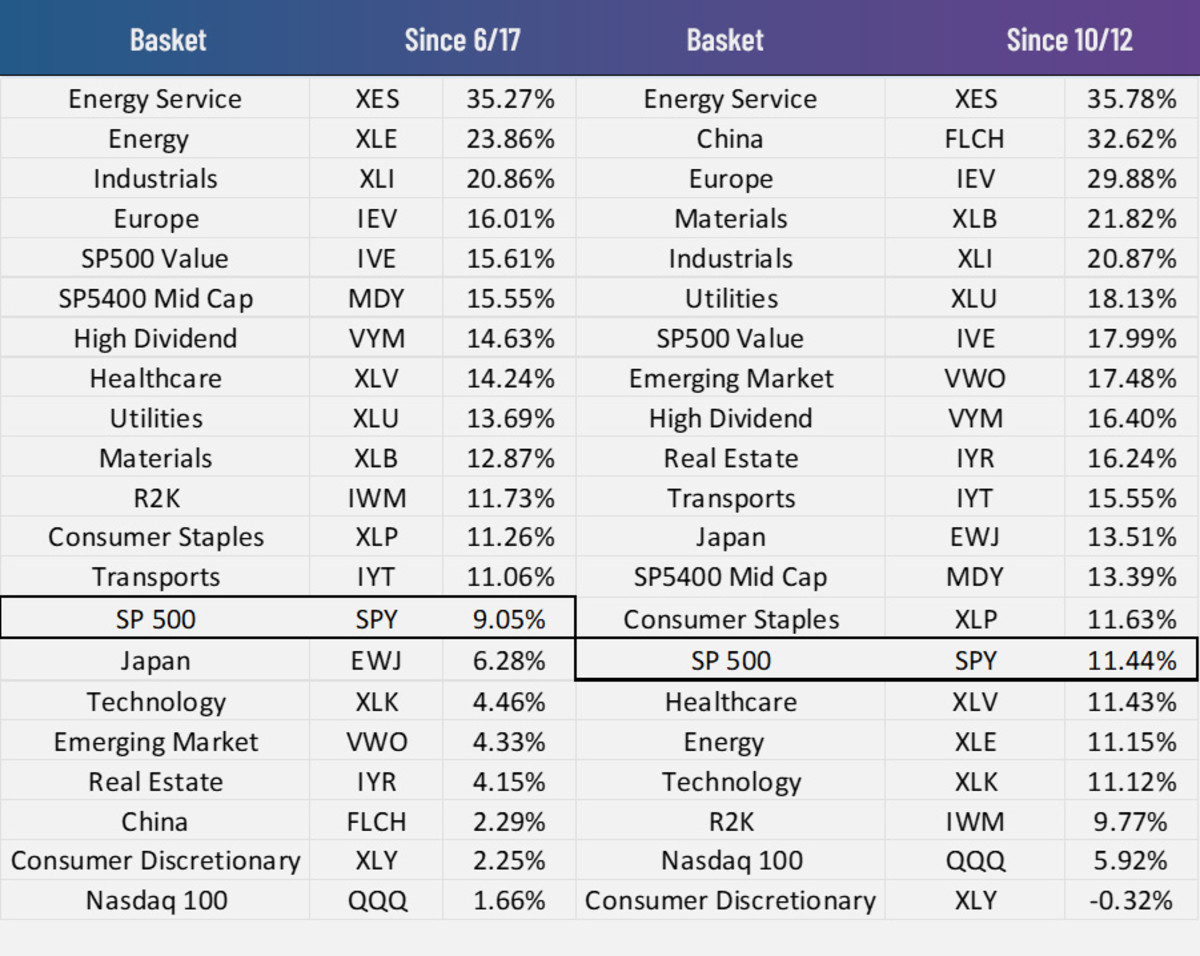Click the Since 10/12 column header
Image resolution: width=1200 pixels, height=956 pixels.
1069,40
